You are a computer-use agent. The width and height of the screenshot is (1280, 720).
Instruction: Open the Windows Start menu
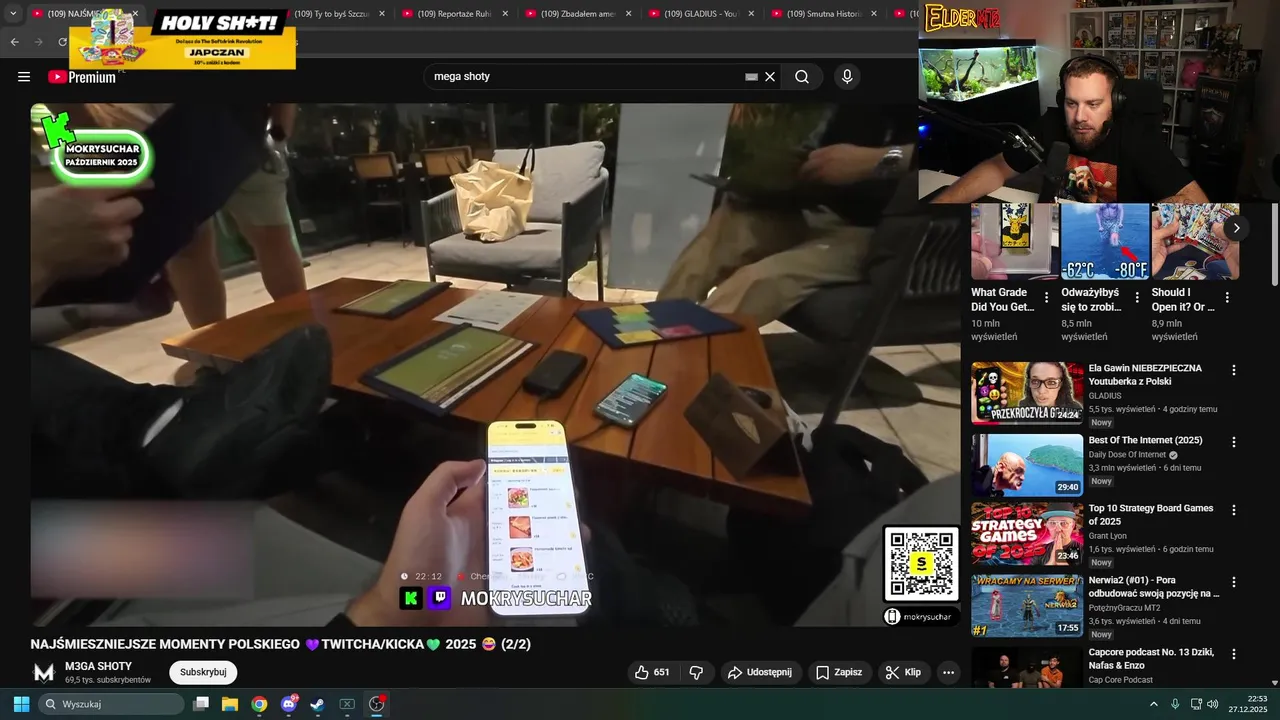pos(22,704)
